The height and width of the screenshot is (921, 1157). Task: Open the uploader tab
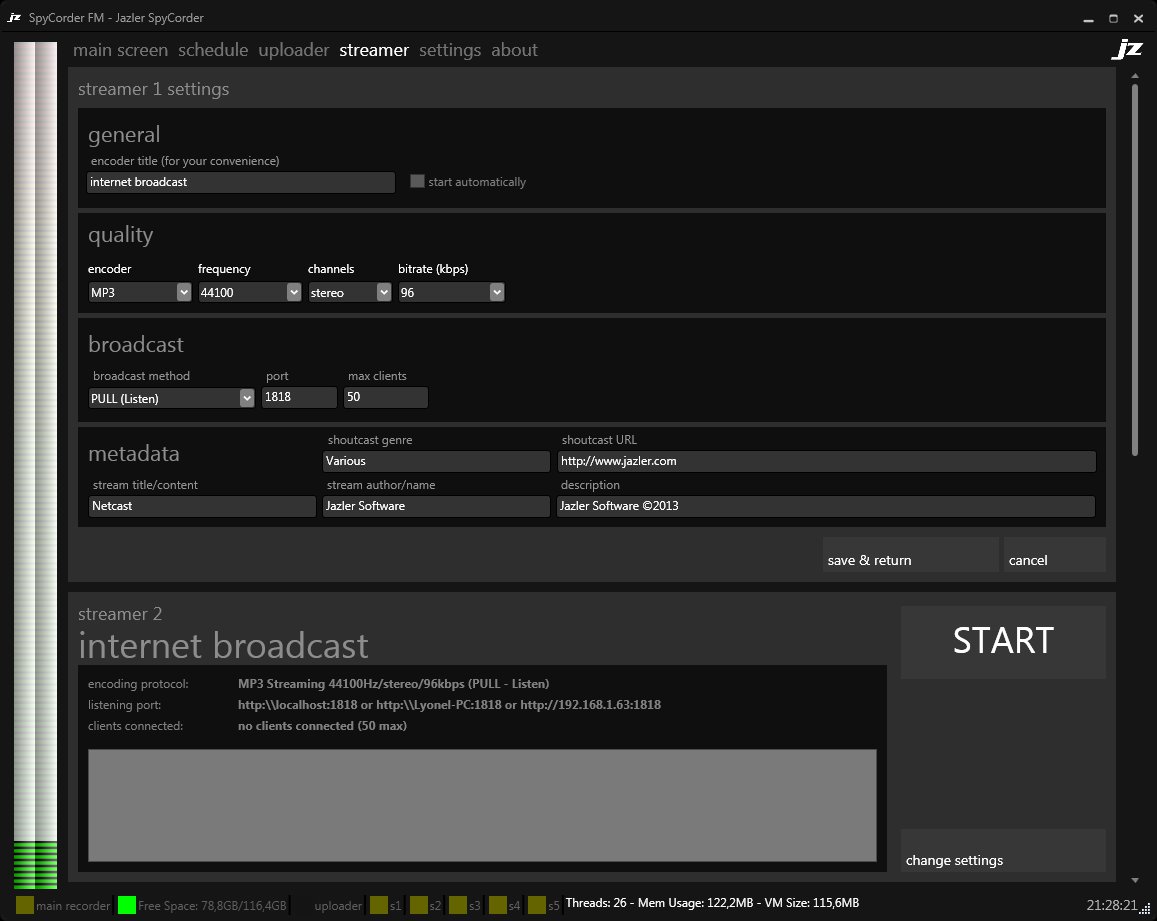[293, 50]
